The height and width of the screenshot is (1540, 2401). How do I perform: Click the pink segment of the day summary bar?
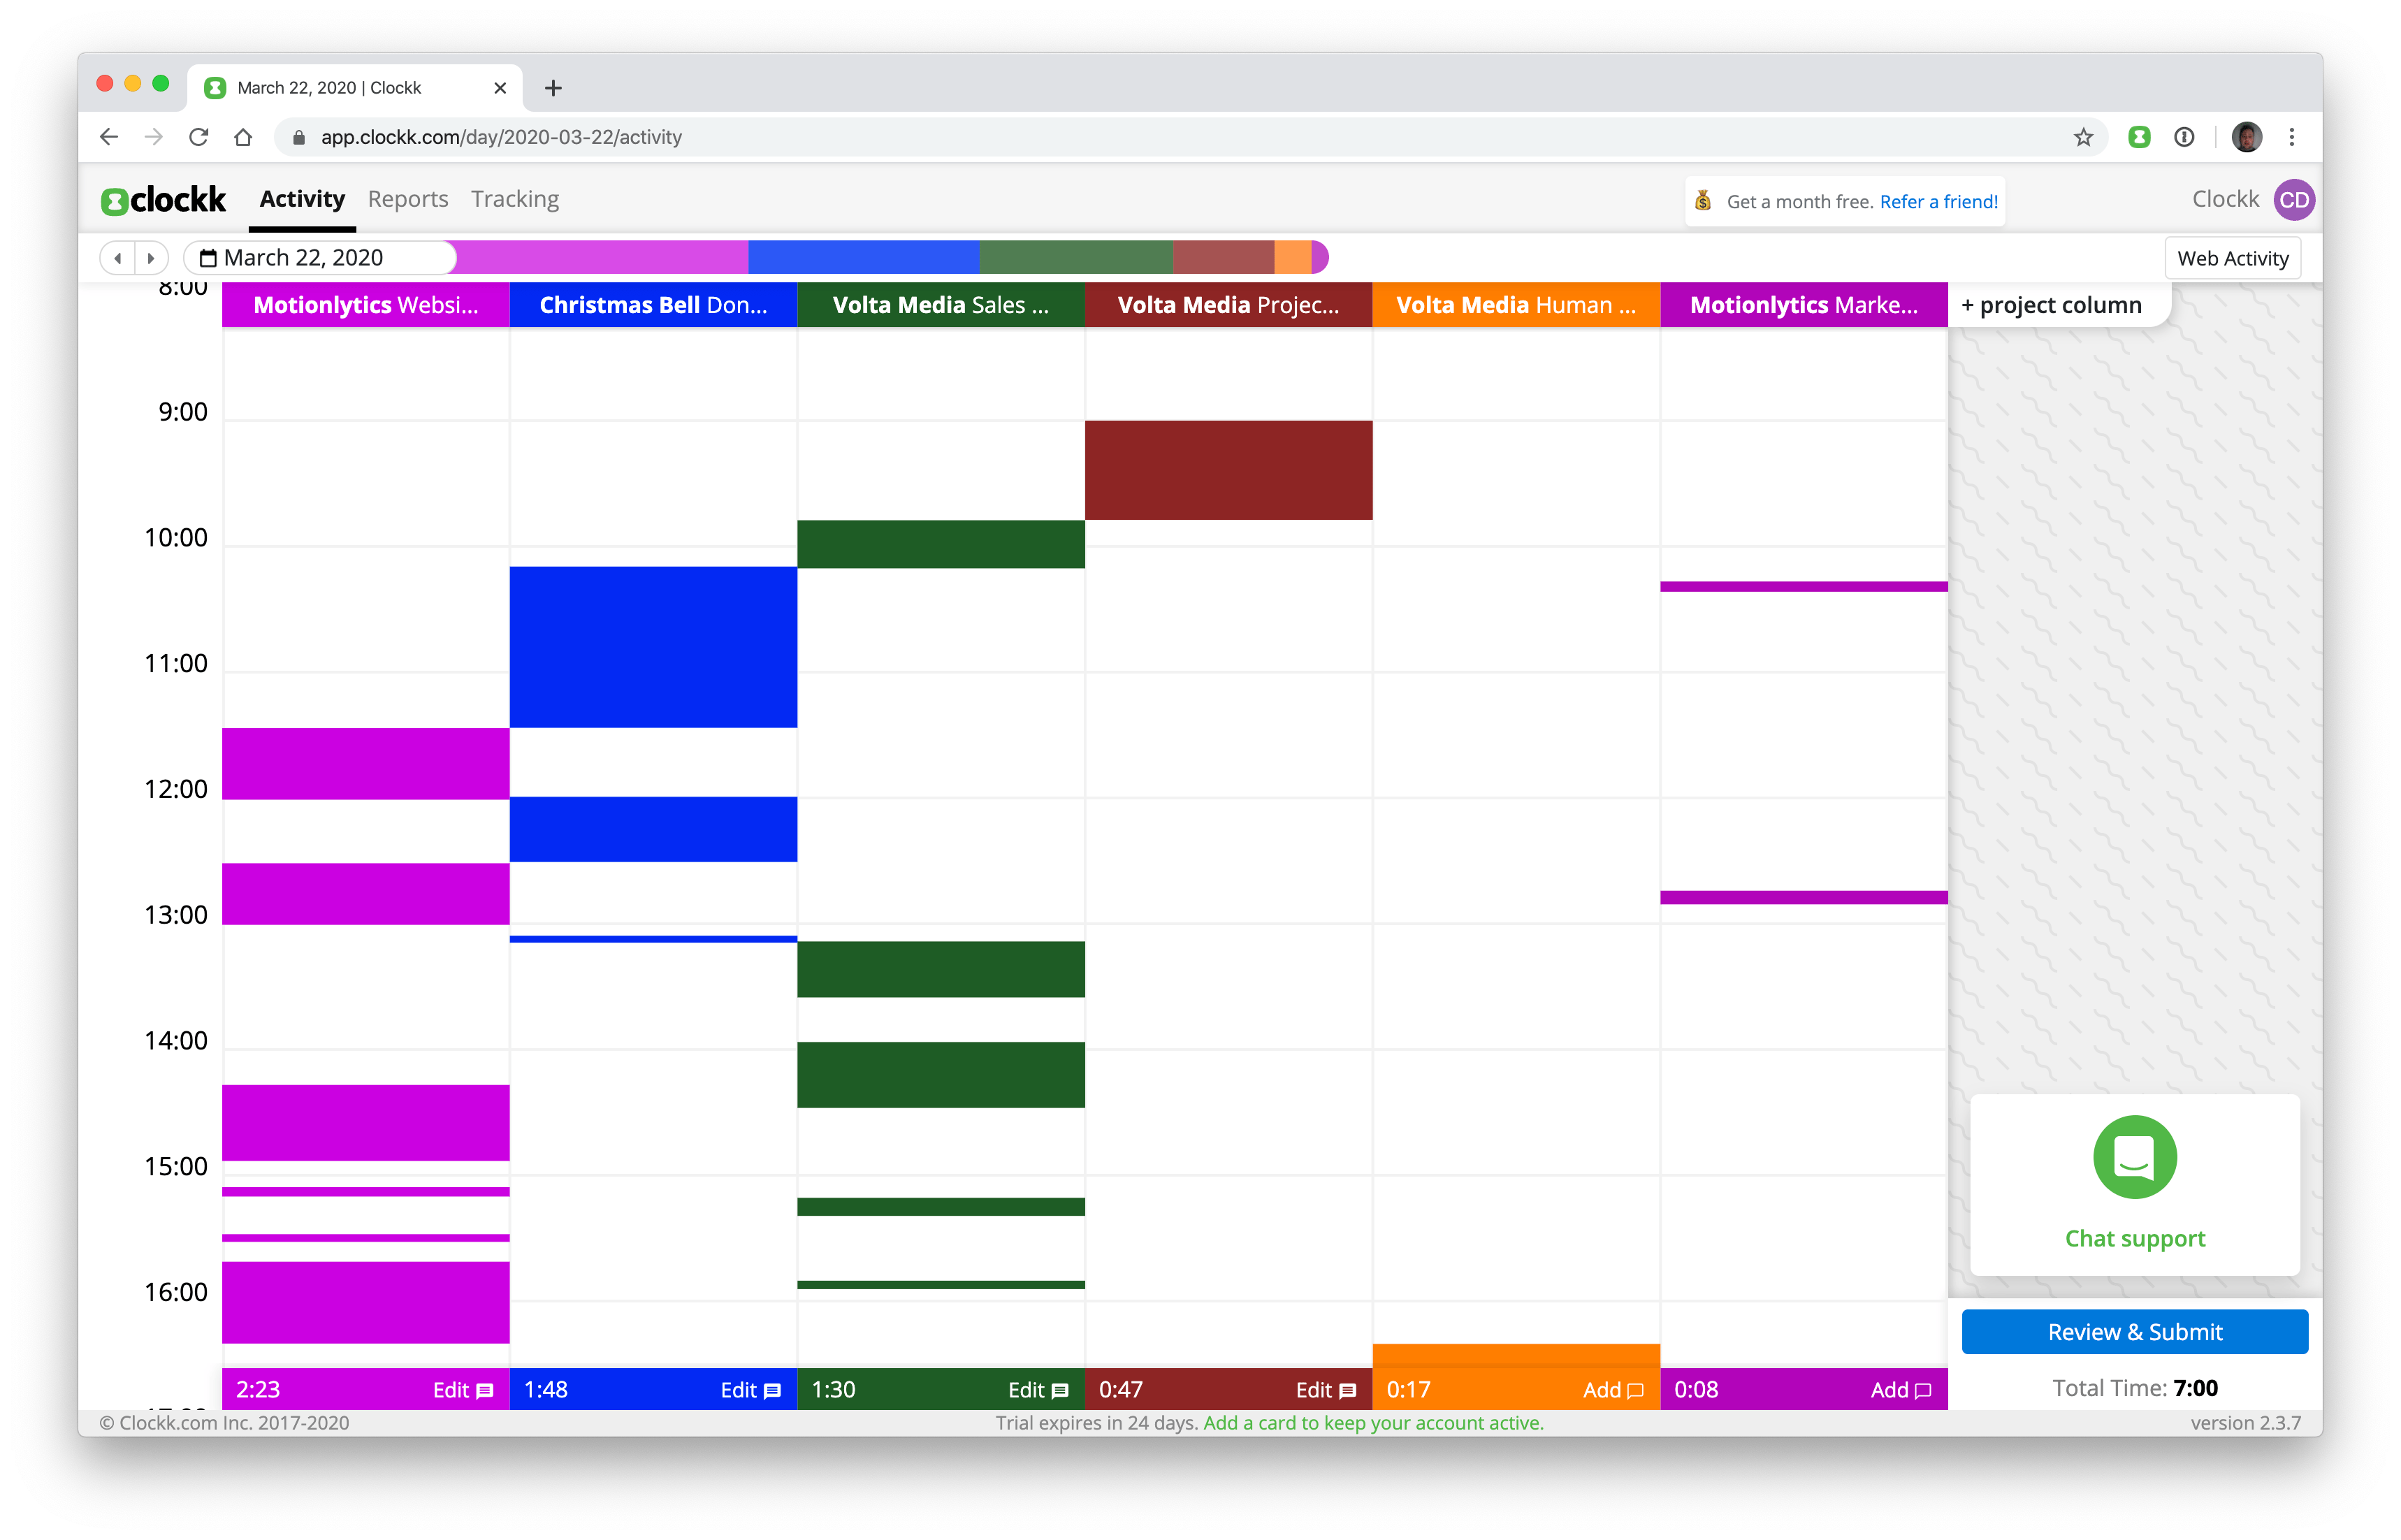pos(602,258)
